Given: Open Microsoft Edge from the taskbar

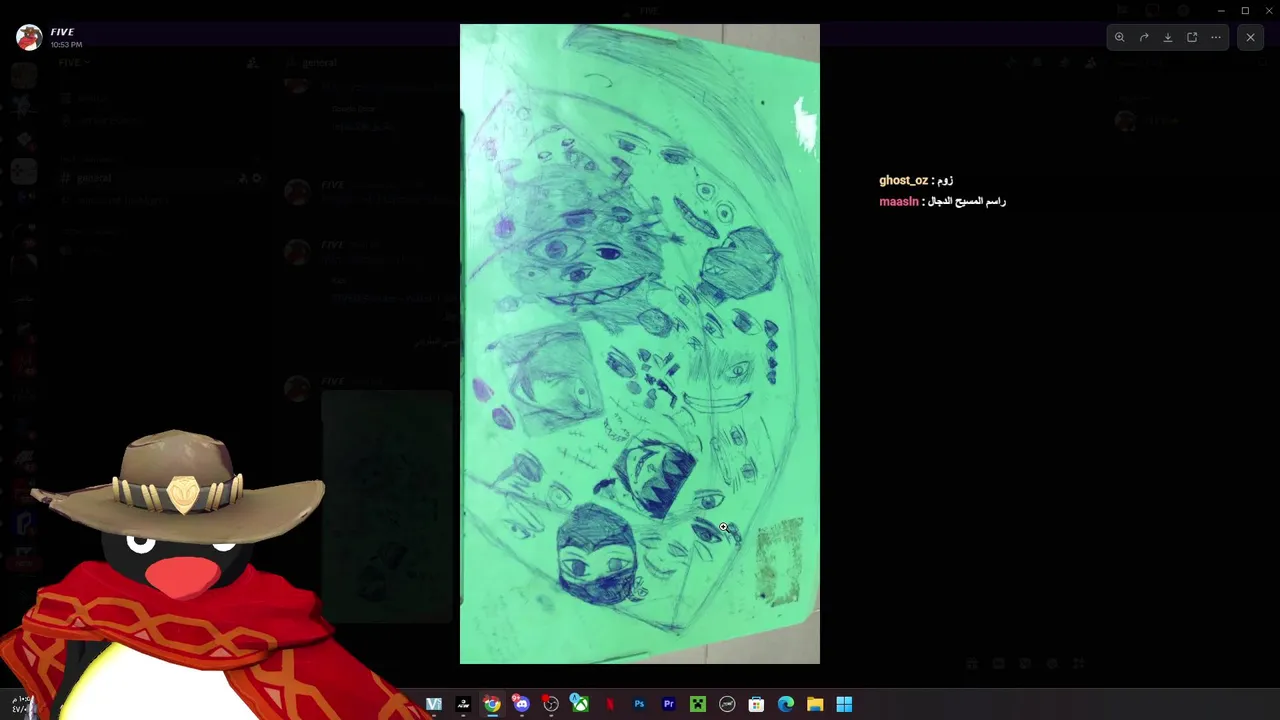Looking at the screenshot, I should (786, 704).
